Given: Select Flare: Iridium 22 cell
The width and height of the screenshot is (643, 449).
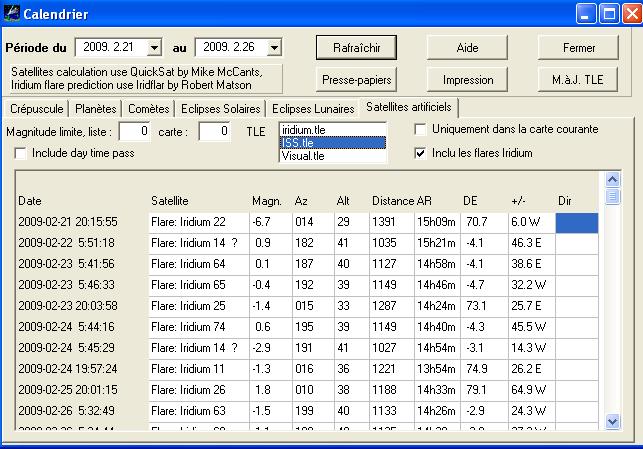Looking at the screenshot, I should (199, 222).
